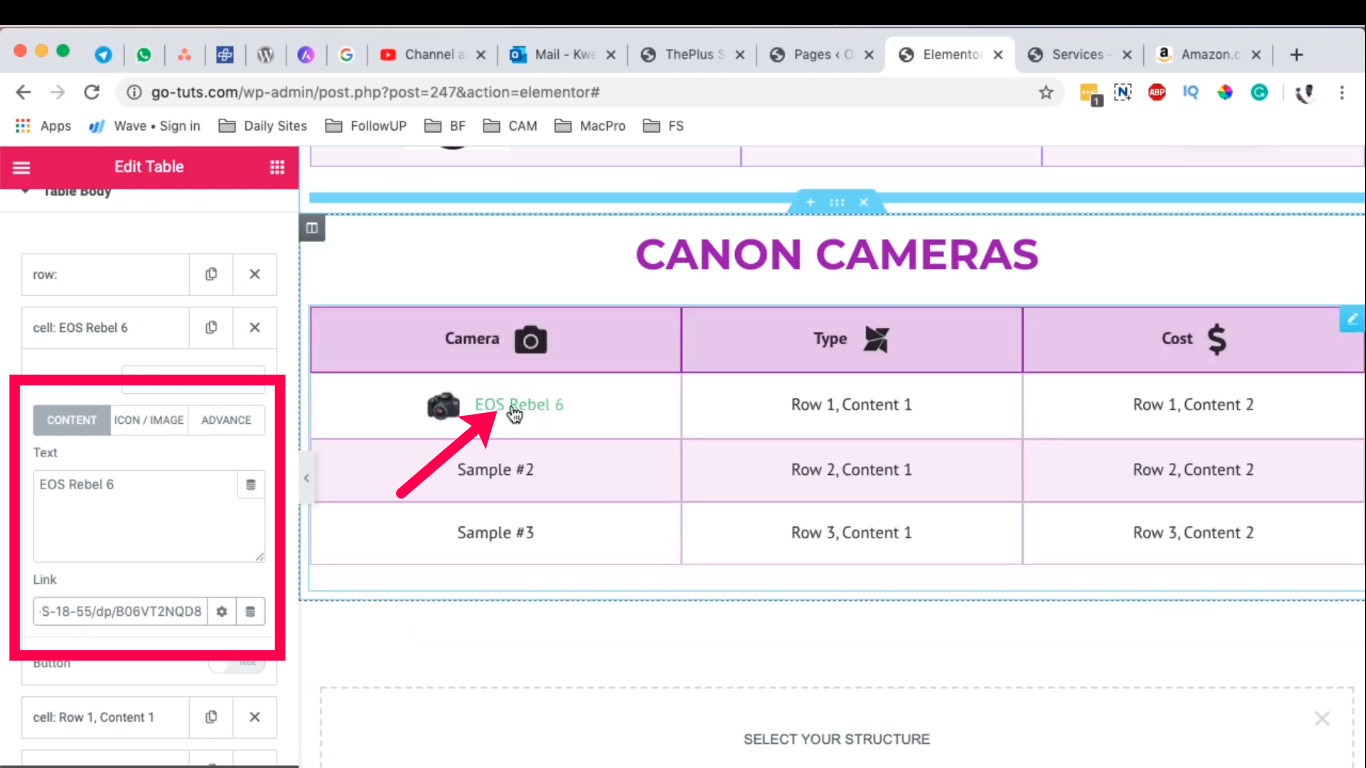The image size is (1366, 768).
Task: Open dynamic tags for the Text field
Action: point(251,485)
